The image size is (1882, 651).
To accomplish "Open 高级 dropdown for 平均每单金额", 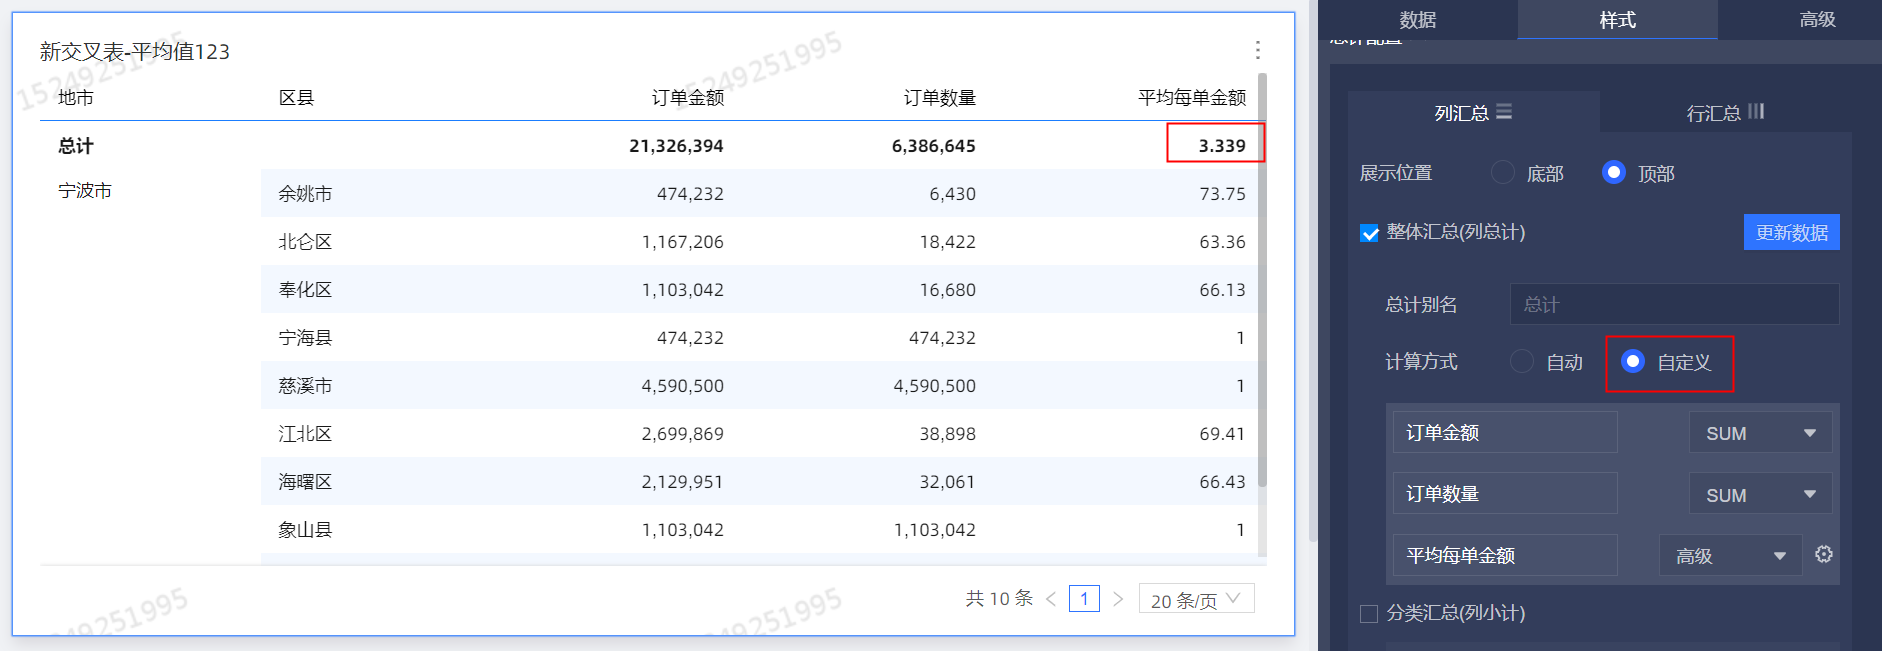I will click(1730, 555).
